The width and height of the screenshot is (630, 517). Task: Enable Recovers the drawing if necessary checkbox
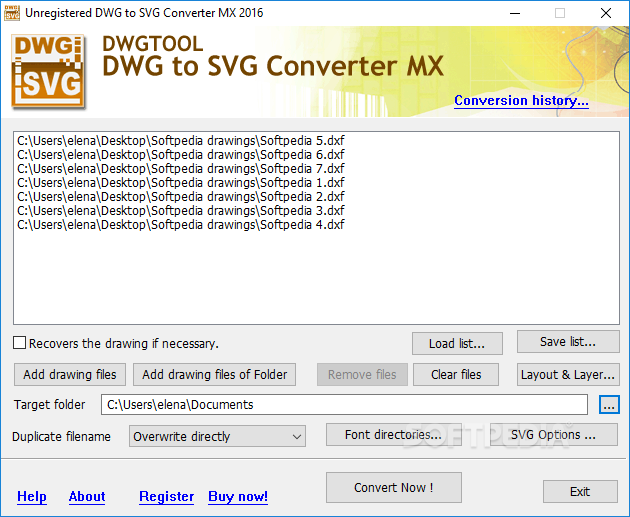tap(19, 343)
